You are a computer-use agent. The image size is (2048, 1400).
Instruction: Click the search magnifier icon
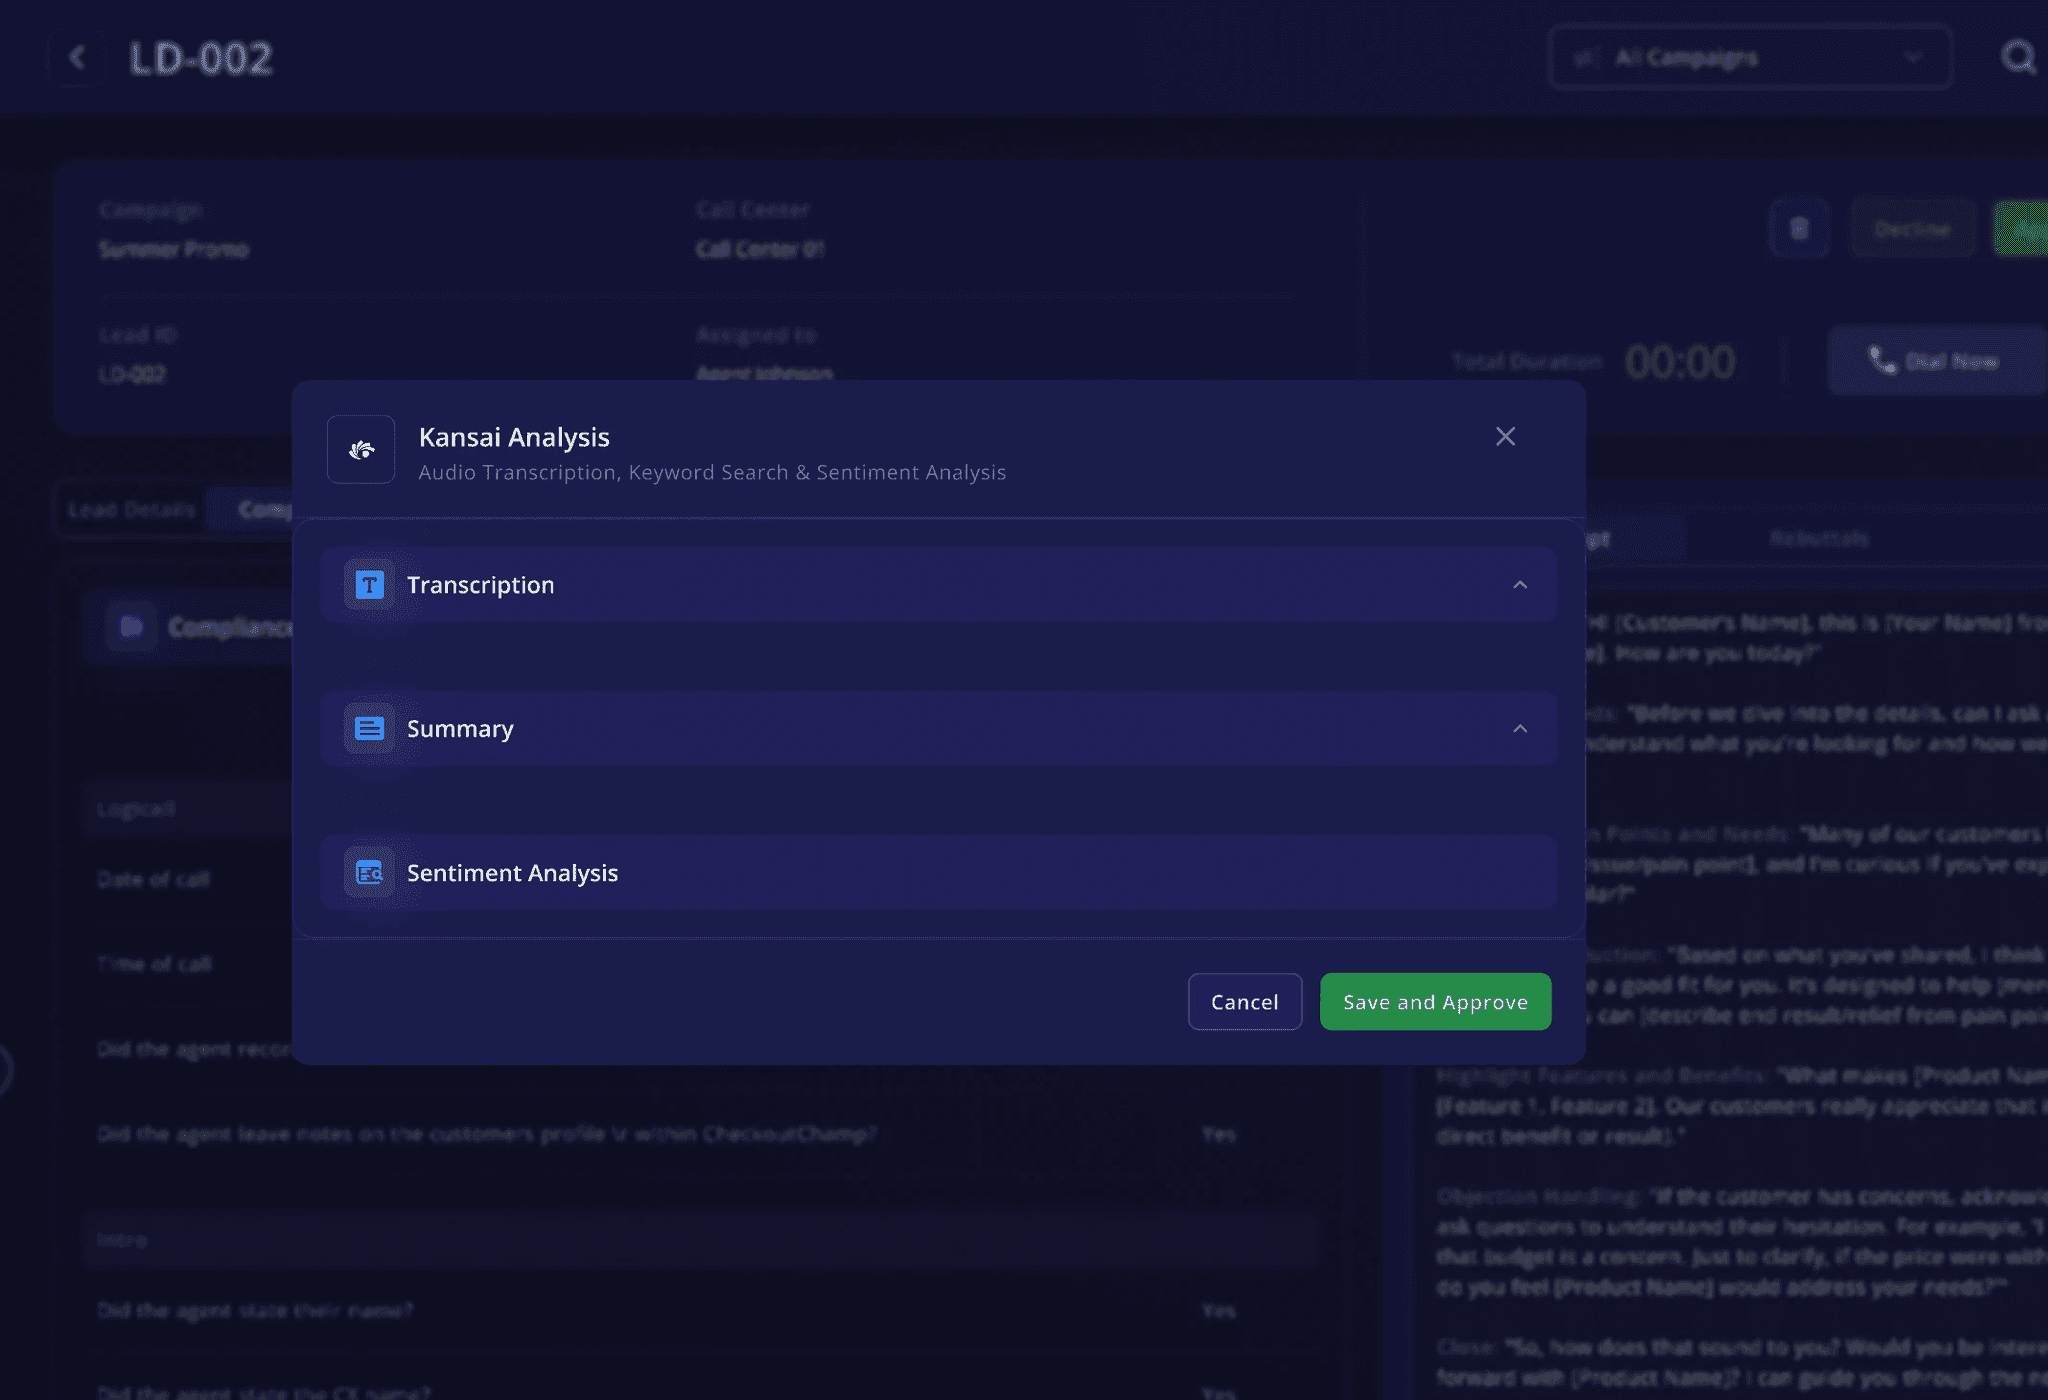2018,58
